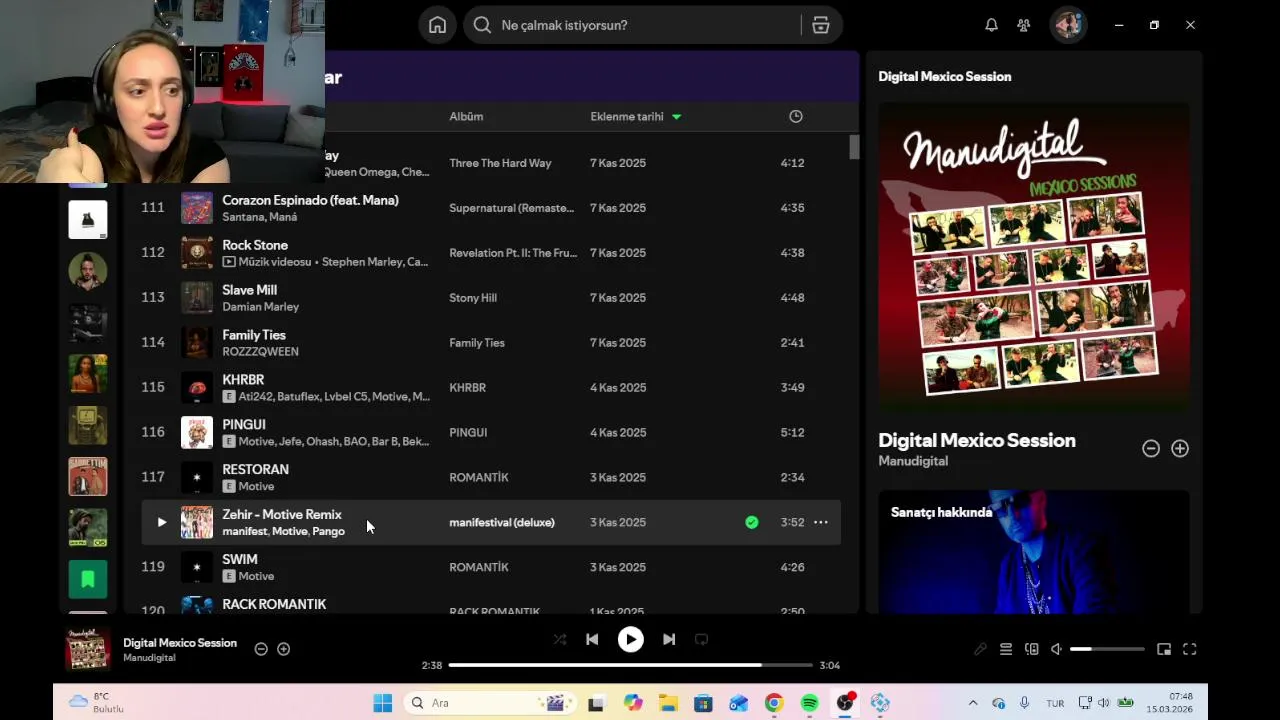Open Stony Hill album link
The image size is (1280, 720).
point(473,298)
